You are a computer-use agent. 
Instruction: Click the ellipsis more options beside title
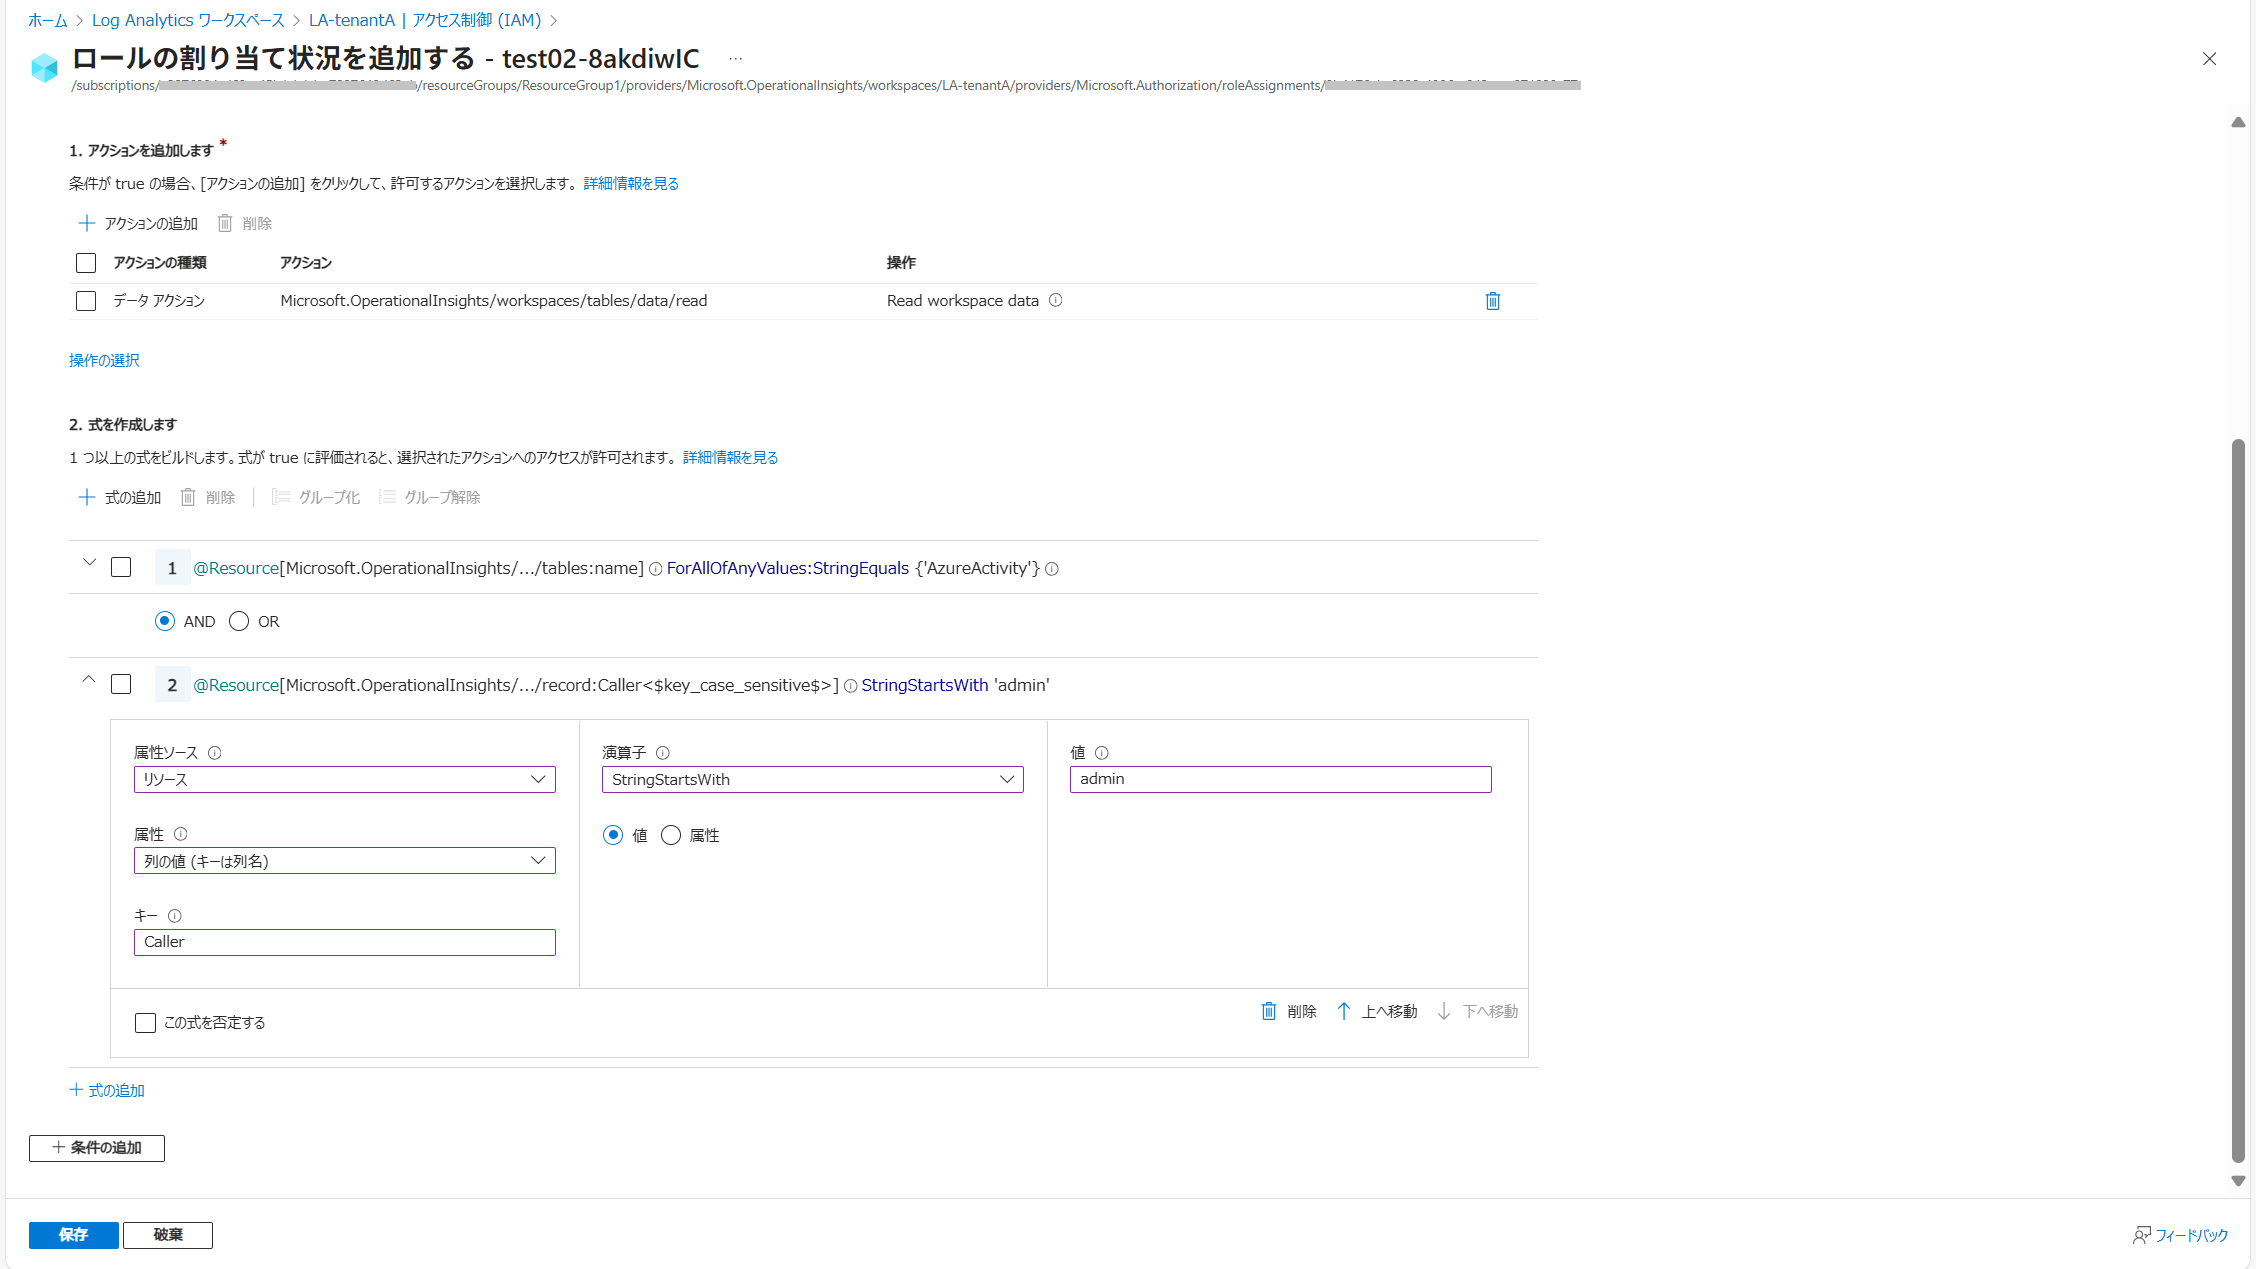736,59
